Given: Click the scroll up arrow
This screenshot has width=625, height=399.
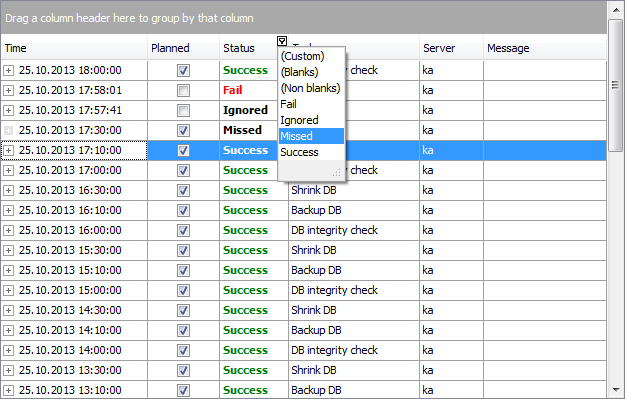Looking at the screenshot, I should (x=616, y=10).
